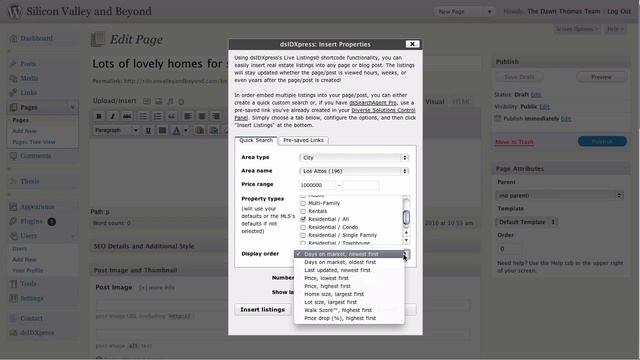Screen dimensions: 640x360
Task: Open the Parent page dropdown
Action: pos(560,196)
